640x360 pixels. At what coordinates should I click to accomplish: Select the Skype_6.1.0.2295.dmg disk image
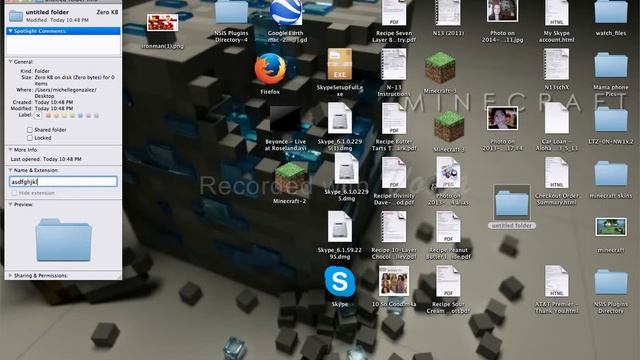click(346, 169)
